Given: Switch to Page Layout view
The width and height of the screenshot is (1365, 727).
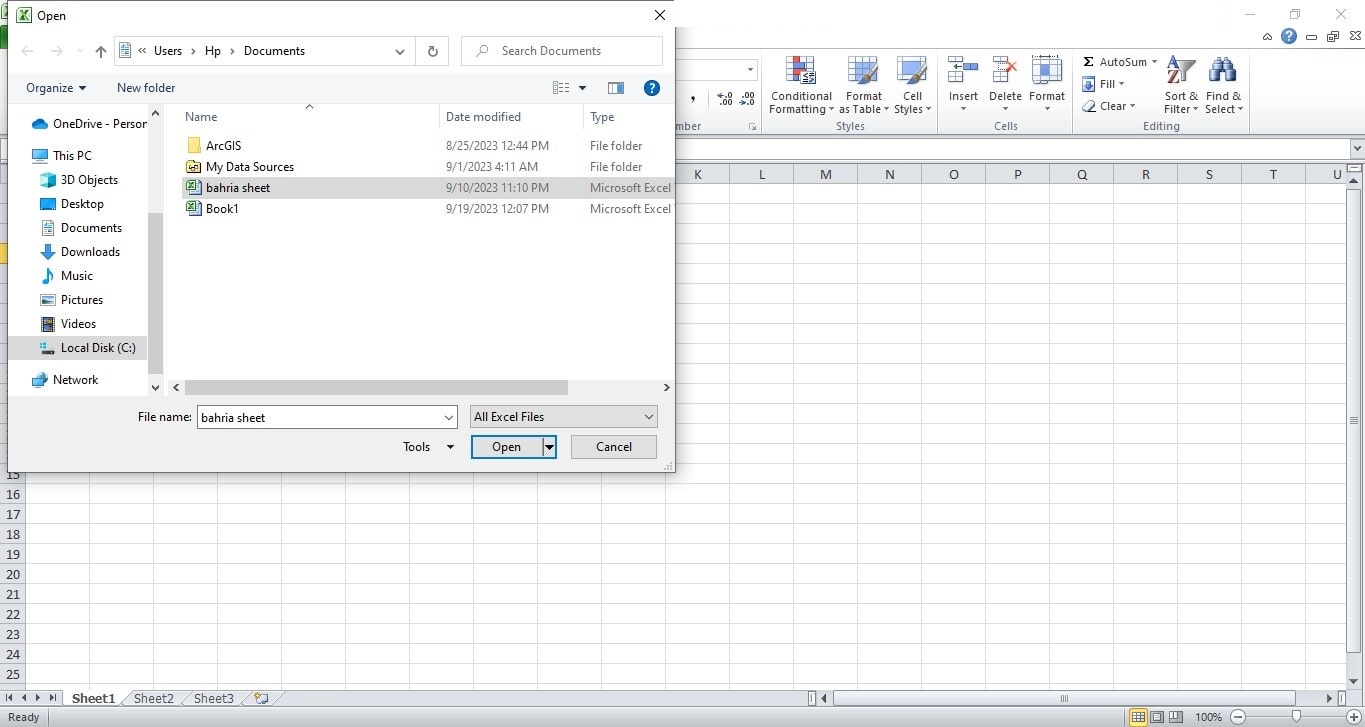Looking at the screenshot, I should coord(1156,717).
